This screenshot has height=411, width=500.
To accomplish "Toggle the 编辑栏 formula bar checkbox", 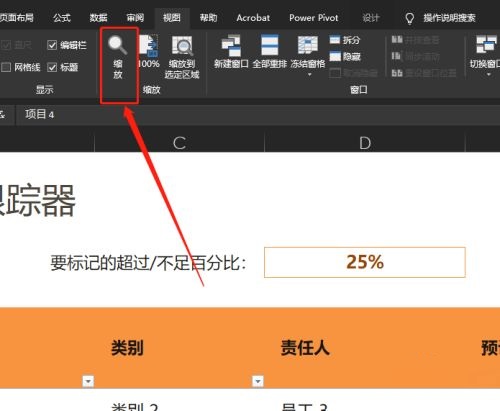I will (x=52, y=45).
